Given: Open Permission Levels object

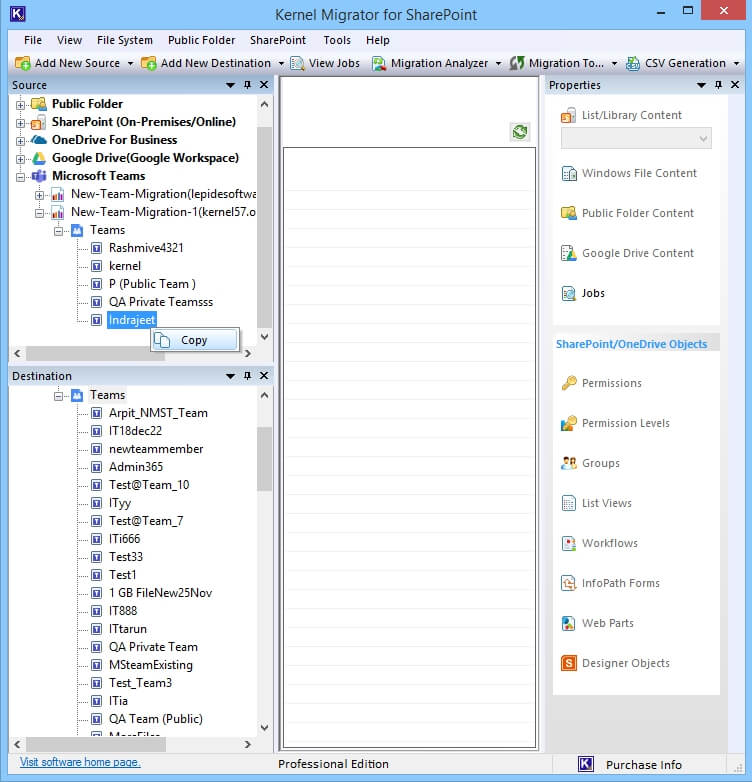Looking at the screenshot, I should tap(615, 423).
